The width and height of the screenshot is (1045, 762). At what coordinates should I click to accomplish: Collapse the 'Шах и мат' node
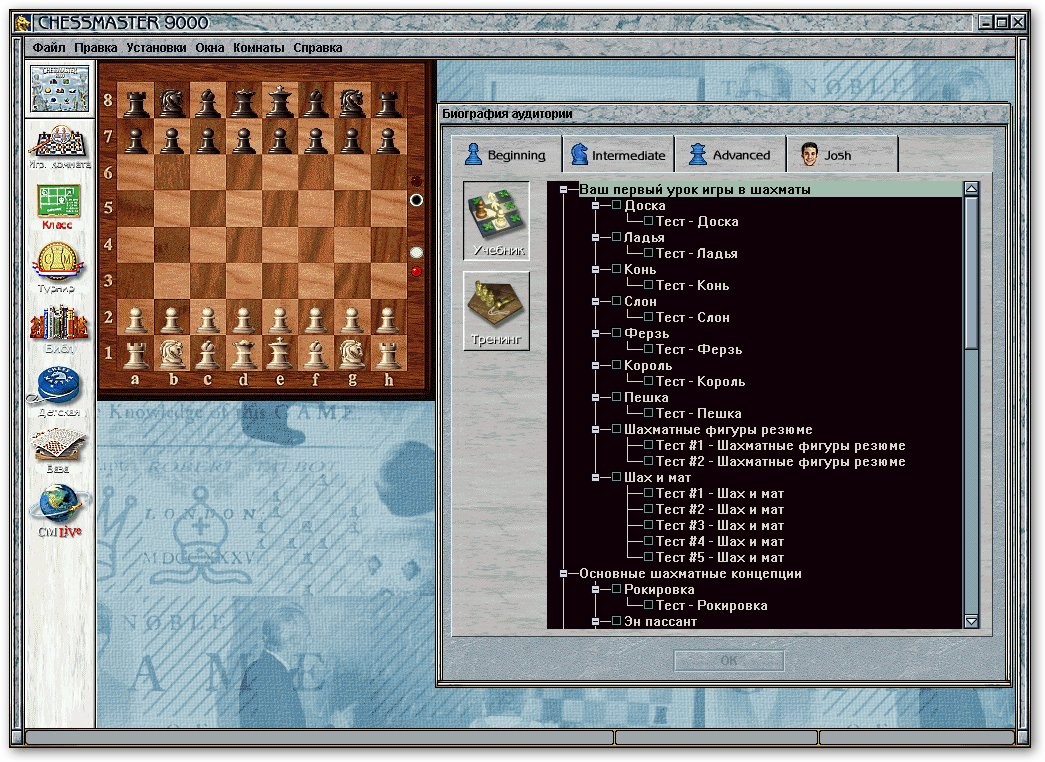[x=595, y=477]
